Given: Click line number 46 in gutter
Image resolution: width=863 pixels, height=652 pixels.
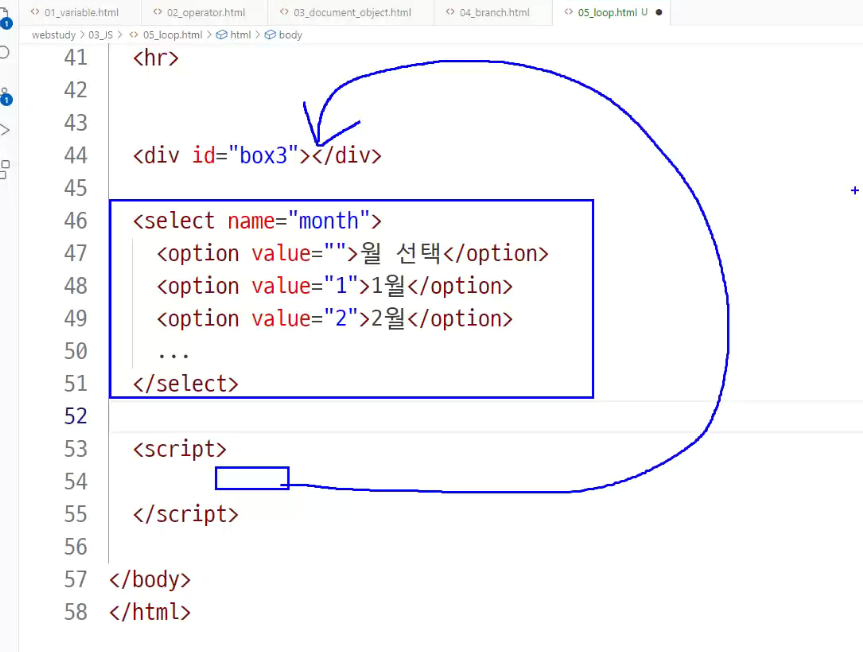Looking at the screenshot, I should [75, 221].
